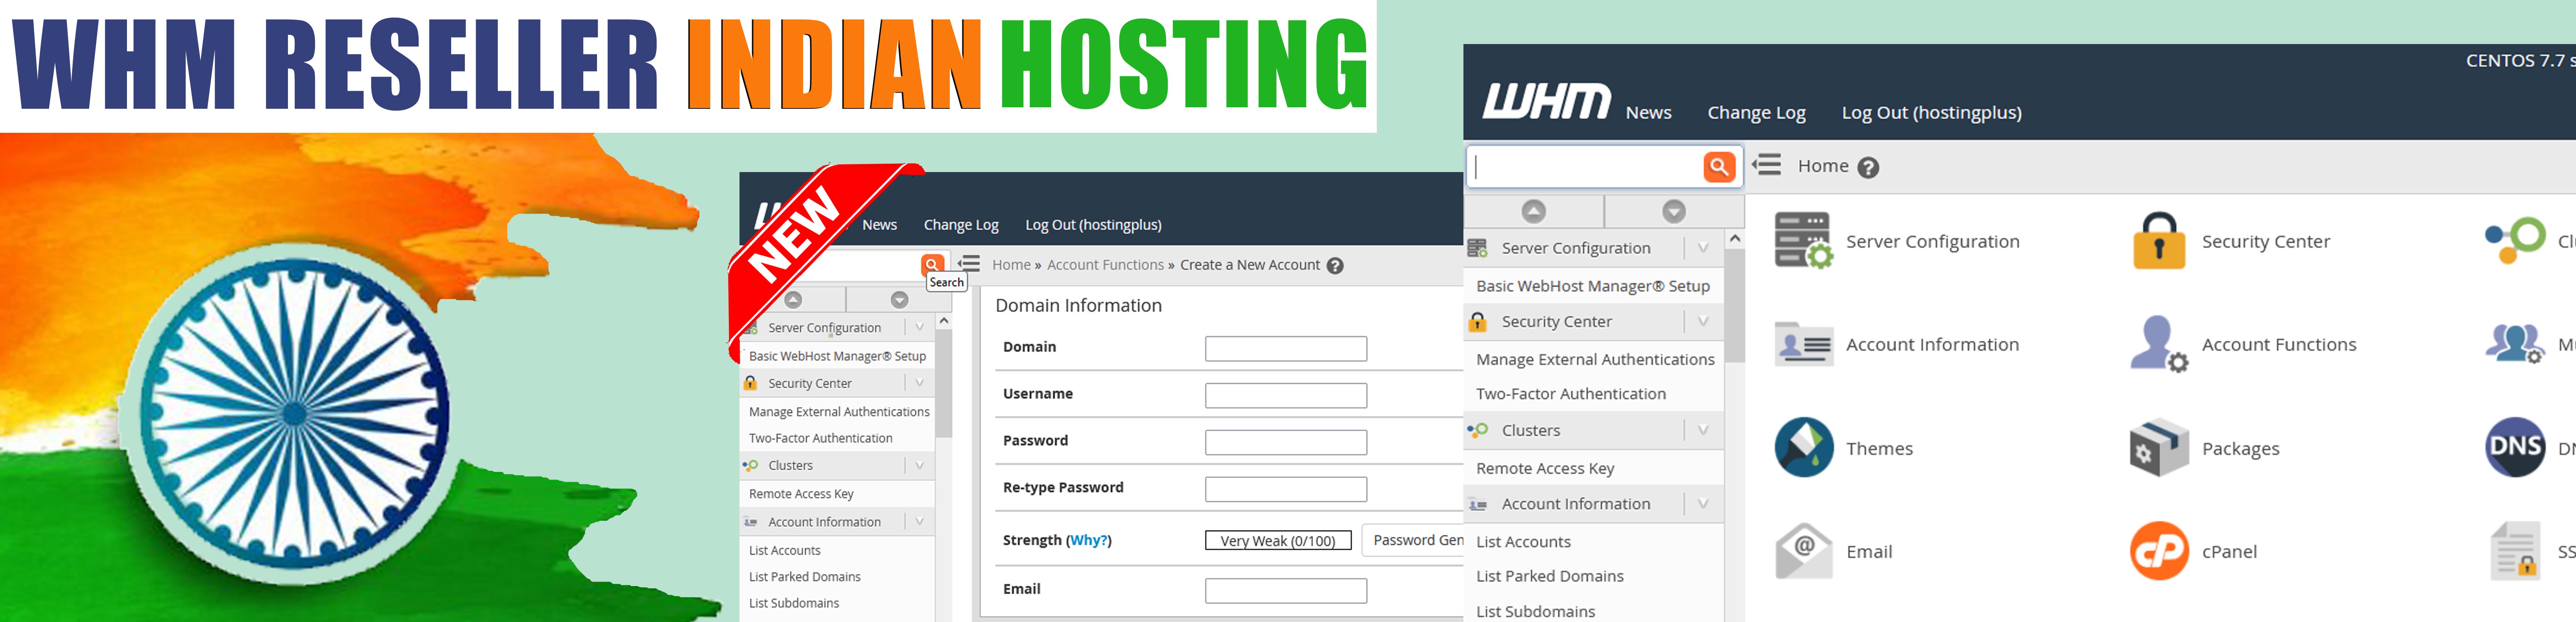
Task: Open News in right WHM header
Action: click(1648, 113)
